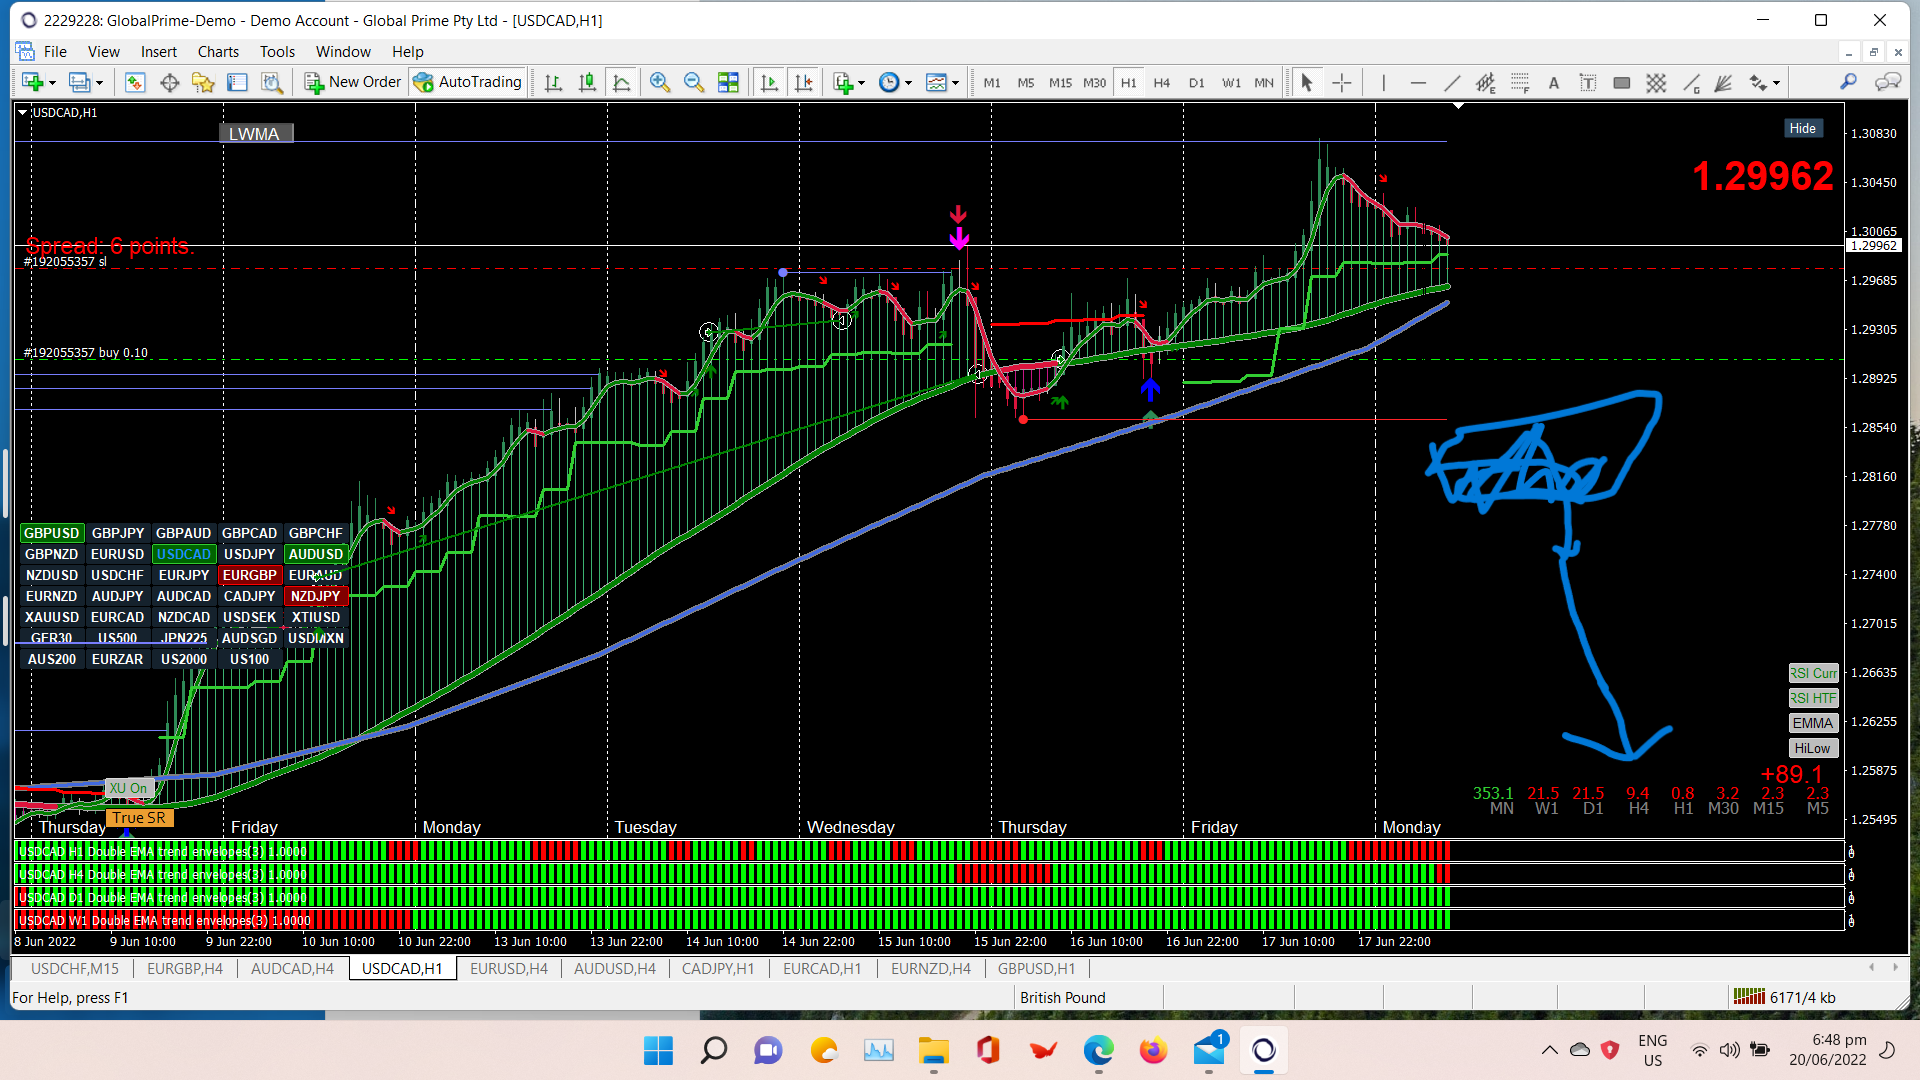Viewport: 1920px width, 1080px height.
Task: Expand the Templates dropdown arrow
Action: coord(955,83)
